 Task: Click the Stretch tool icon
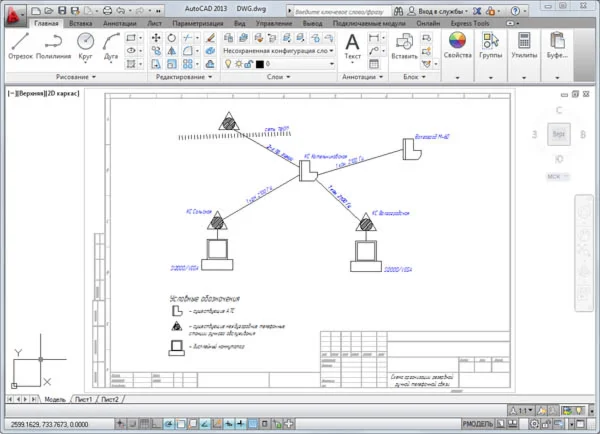(x=156, y=64)
